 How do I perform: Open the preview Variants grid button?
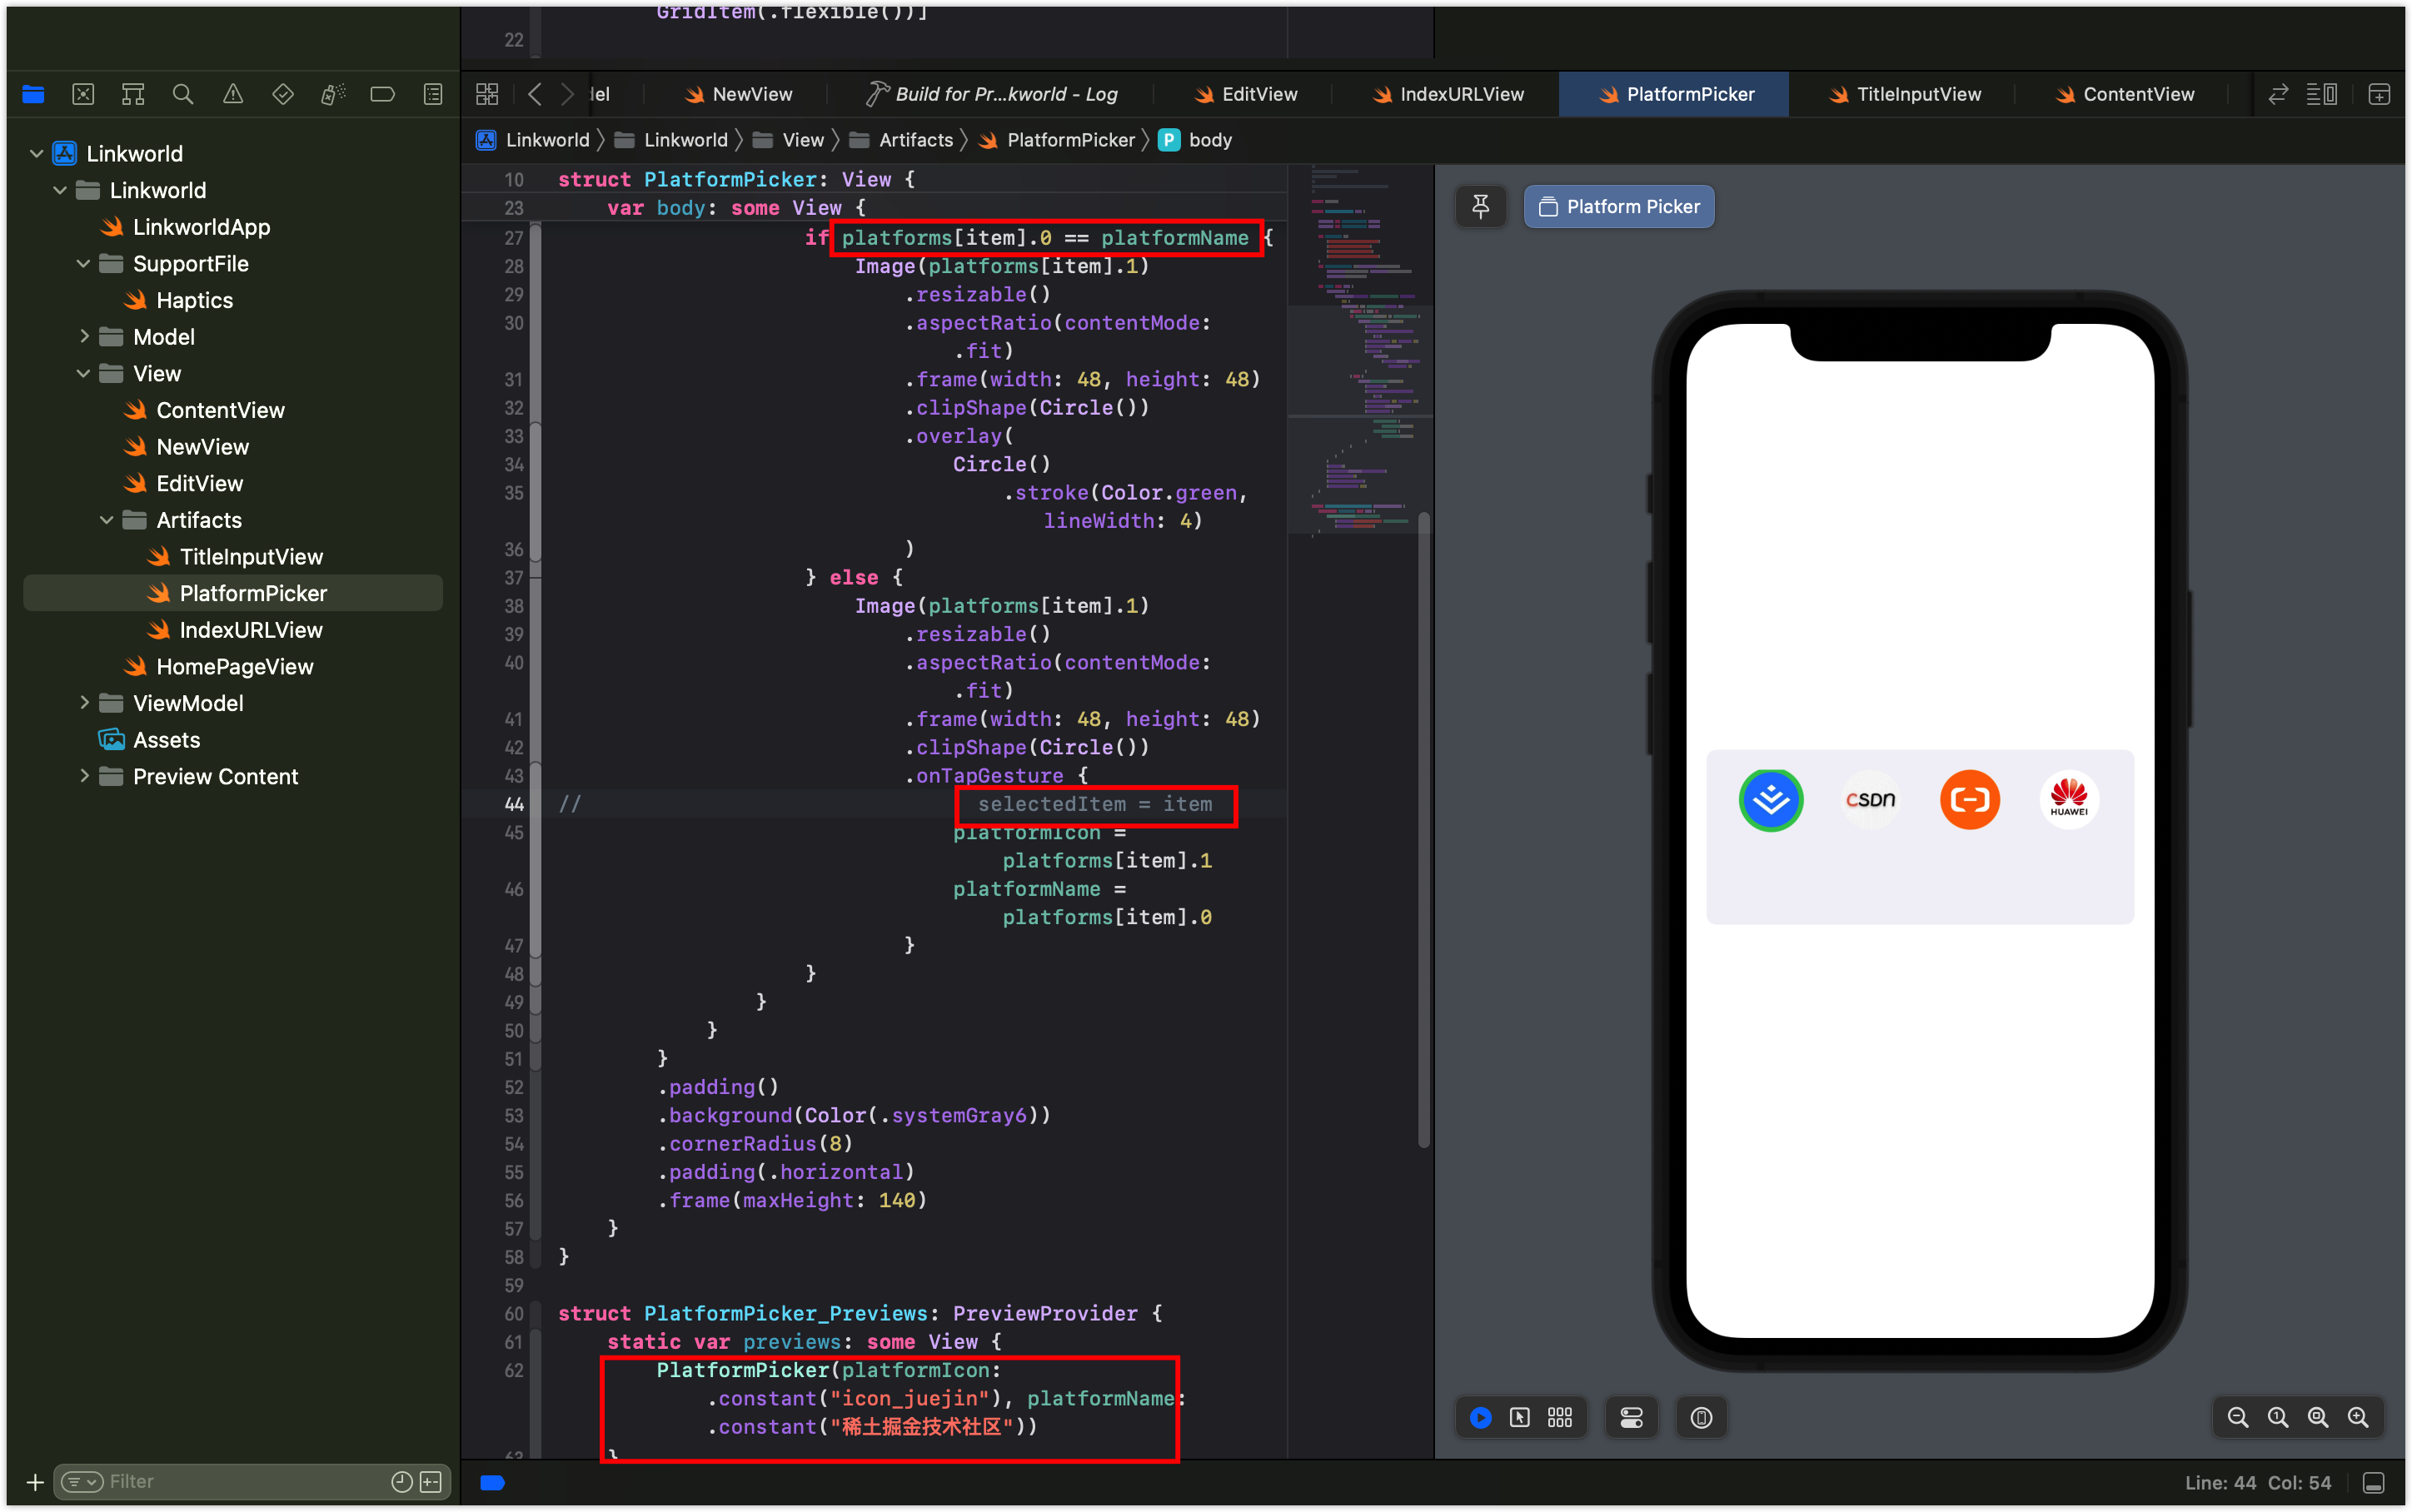[x=1560, y=1417]
